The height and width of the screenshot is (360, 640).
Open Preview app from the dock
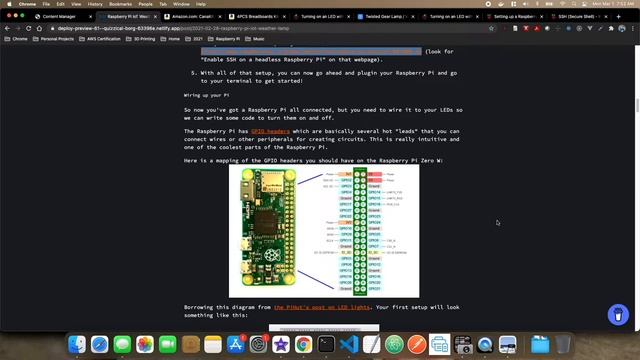507,344
